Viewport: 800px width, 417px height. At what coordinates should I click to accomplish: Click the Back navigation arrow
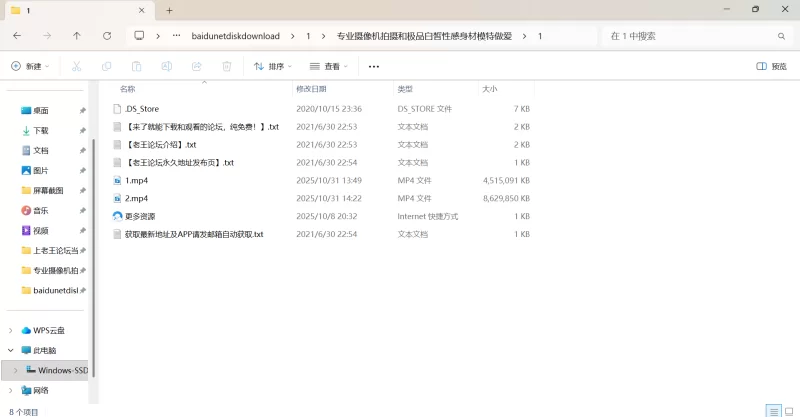pyautogui.click(x=17, y=35)
